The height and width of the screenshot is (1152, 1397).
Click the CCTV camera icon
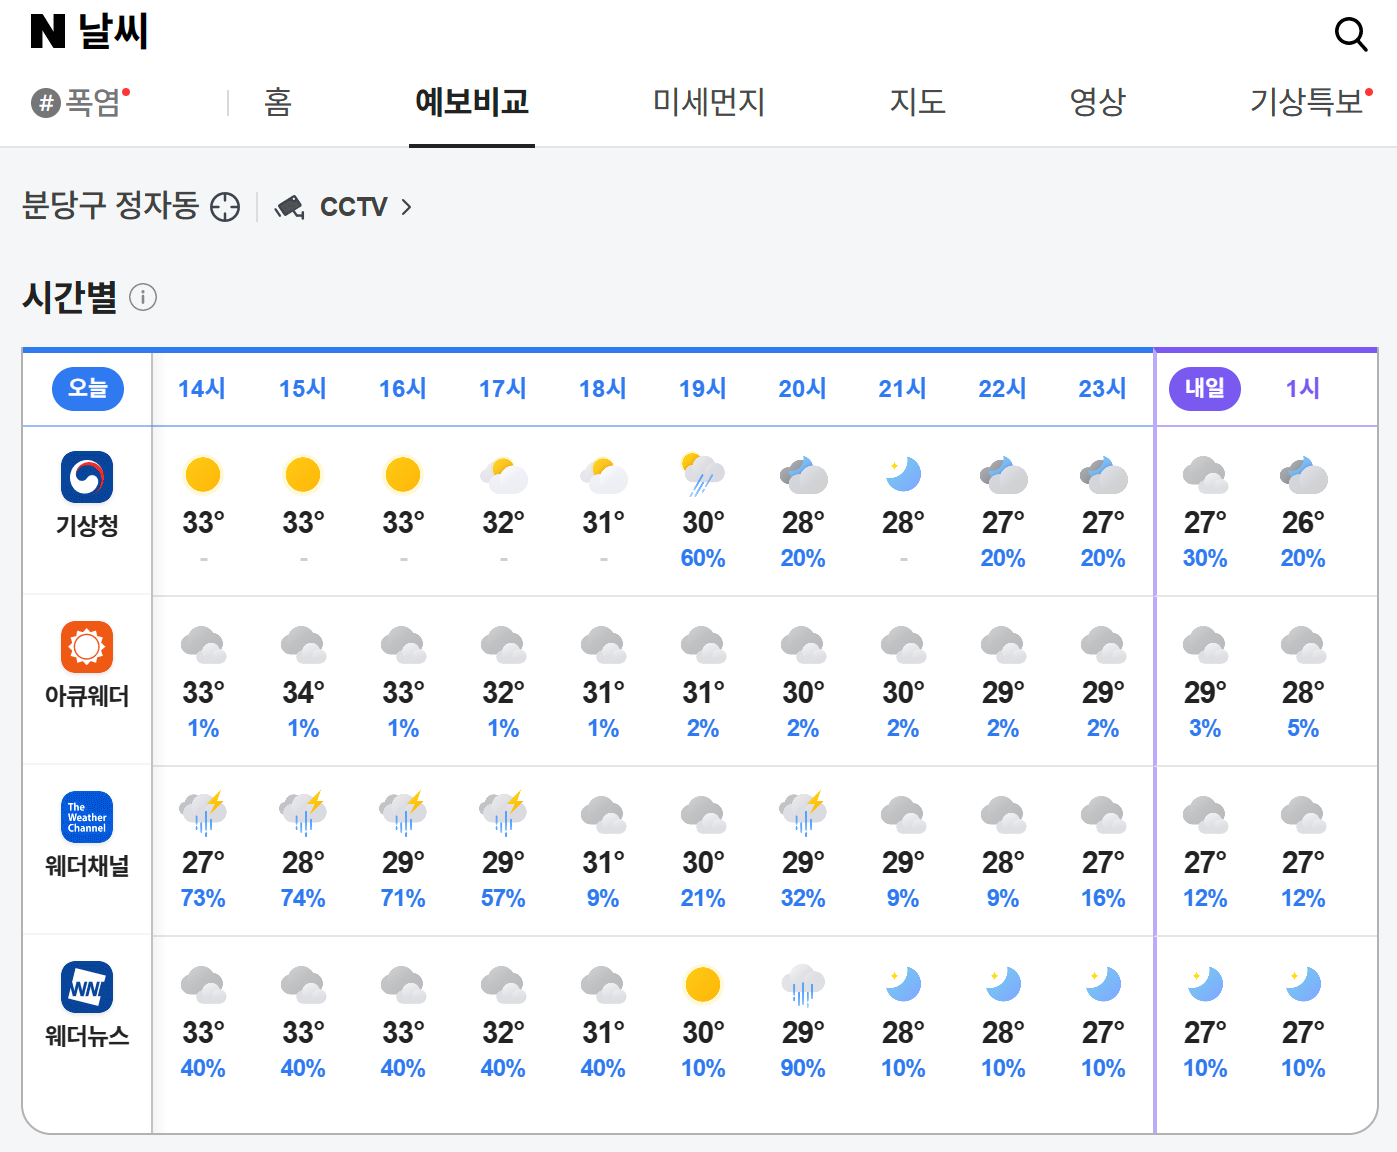[x=289, y=207]
